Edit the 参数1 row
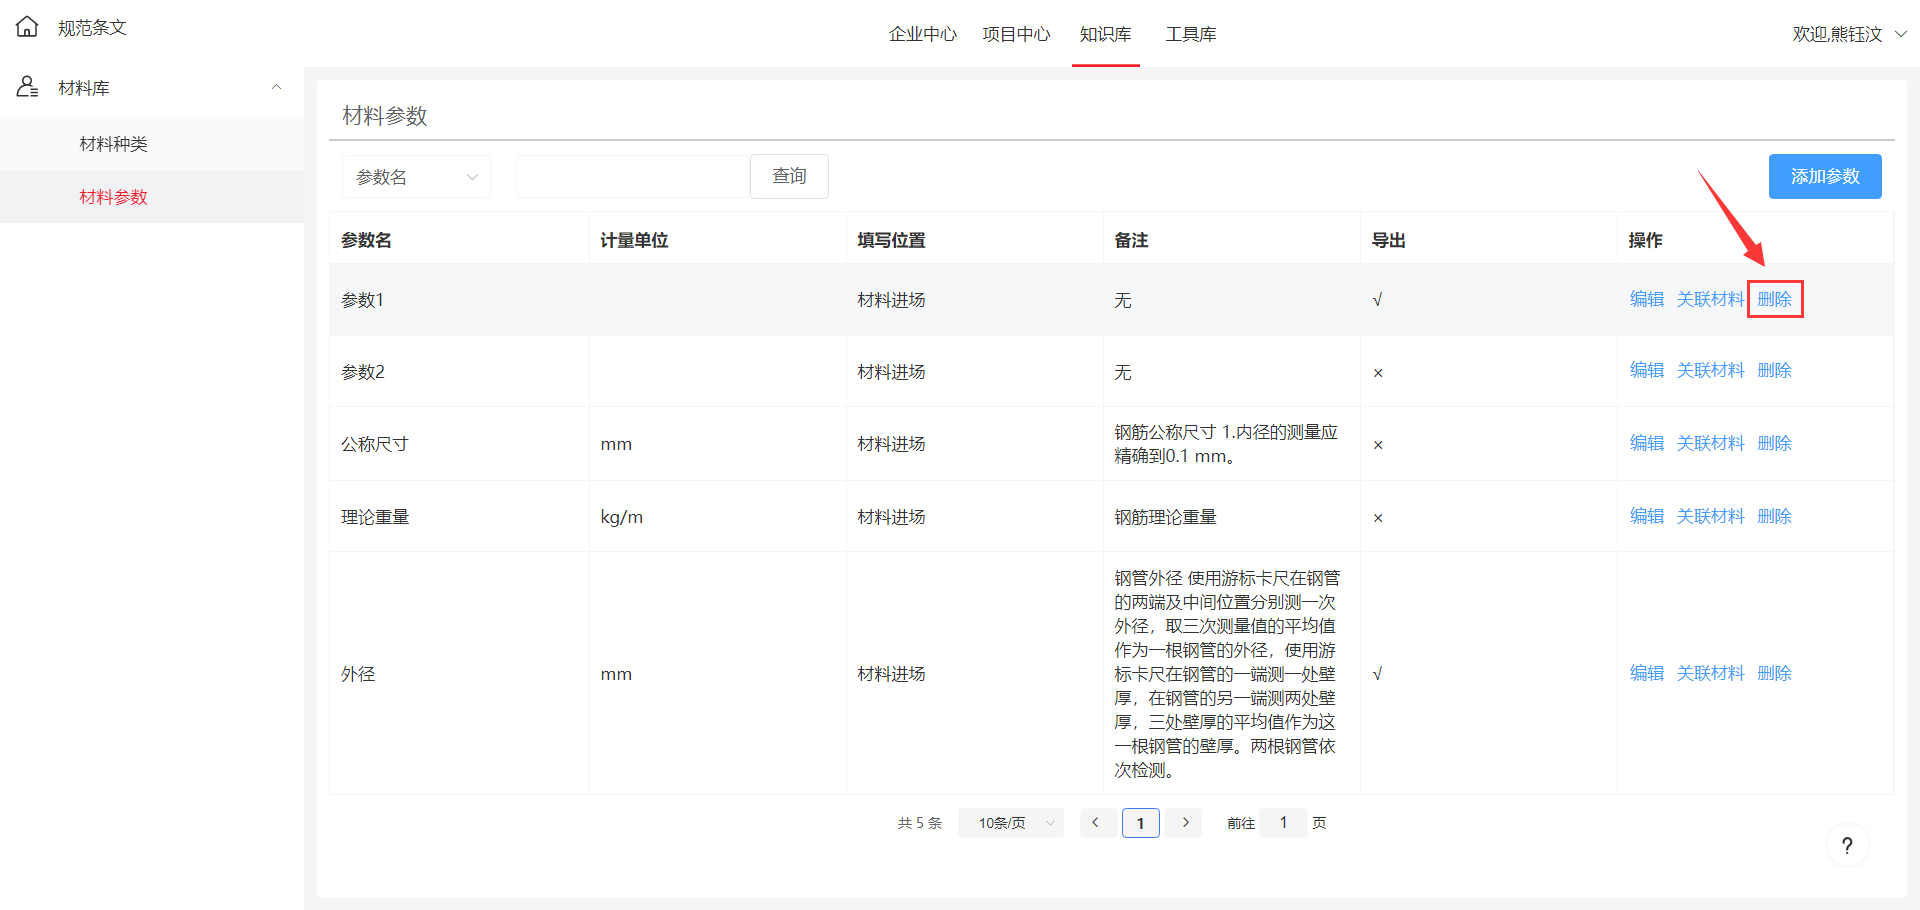The width and height of the screenshot is (1920, 910). coord(1646,299)
